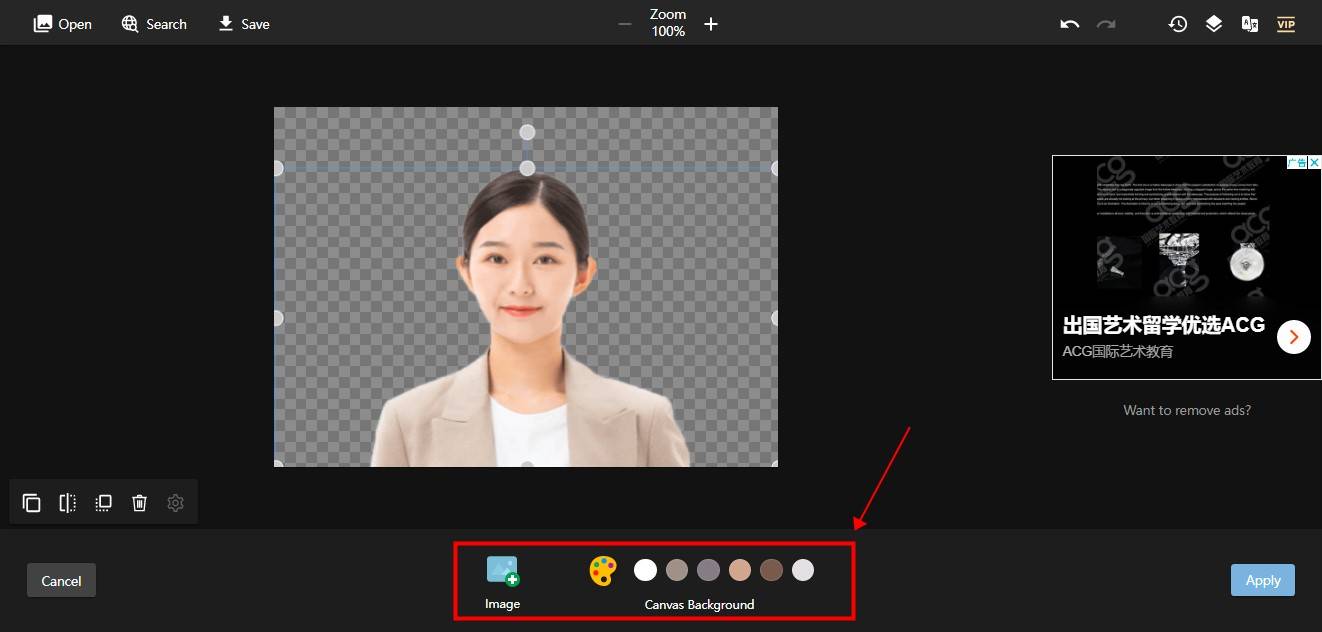The image size is (1322, 632).
Task: Click the Want to remove ads link
Action: [1187, 410]
